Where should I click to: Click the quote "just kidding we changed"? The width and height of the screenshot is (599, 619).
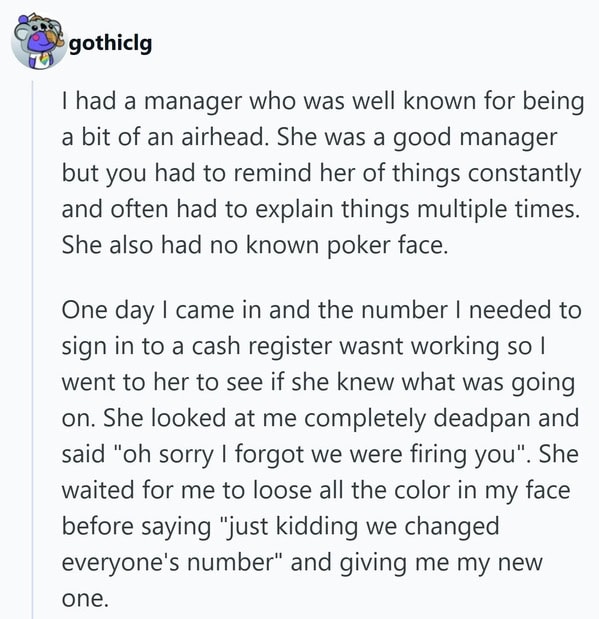coord(359,527)
